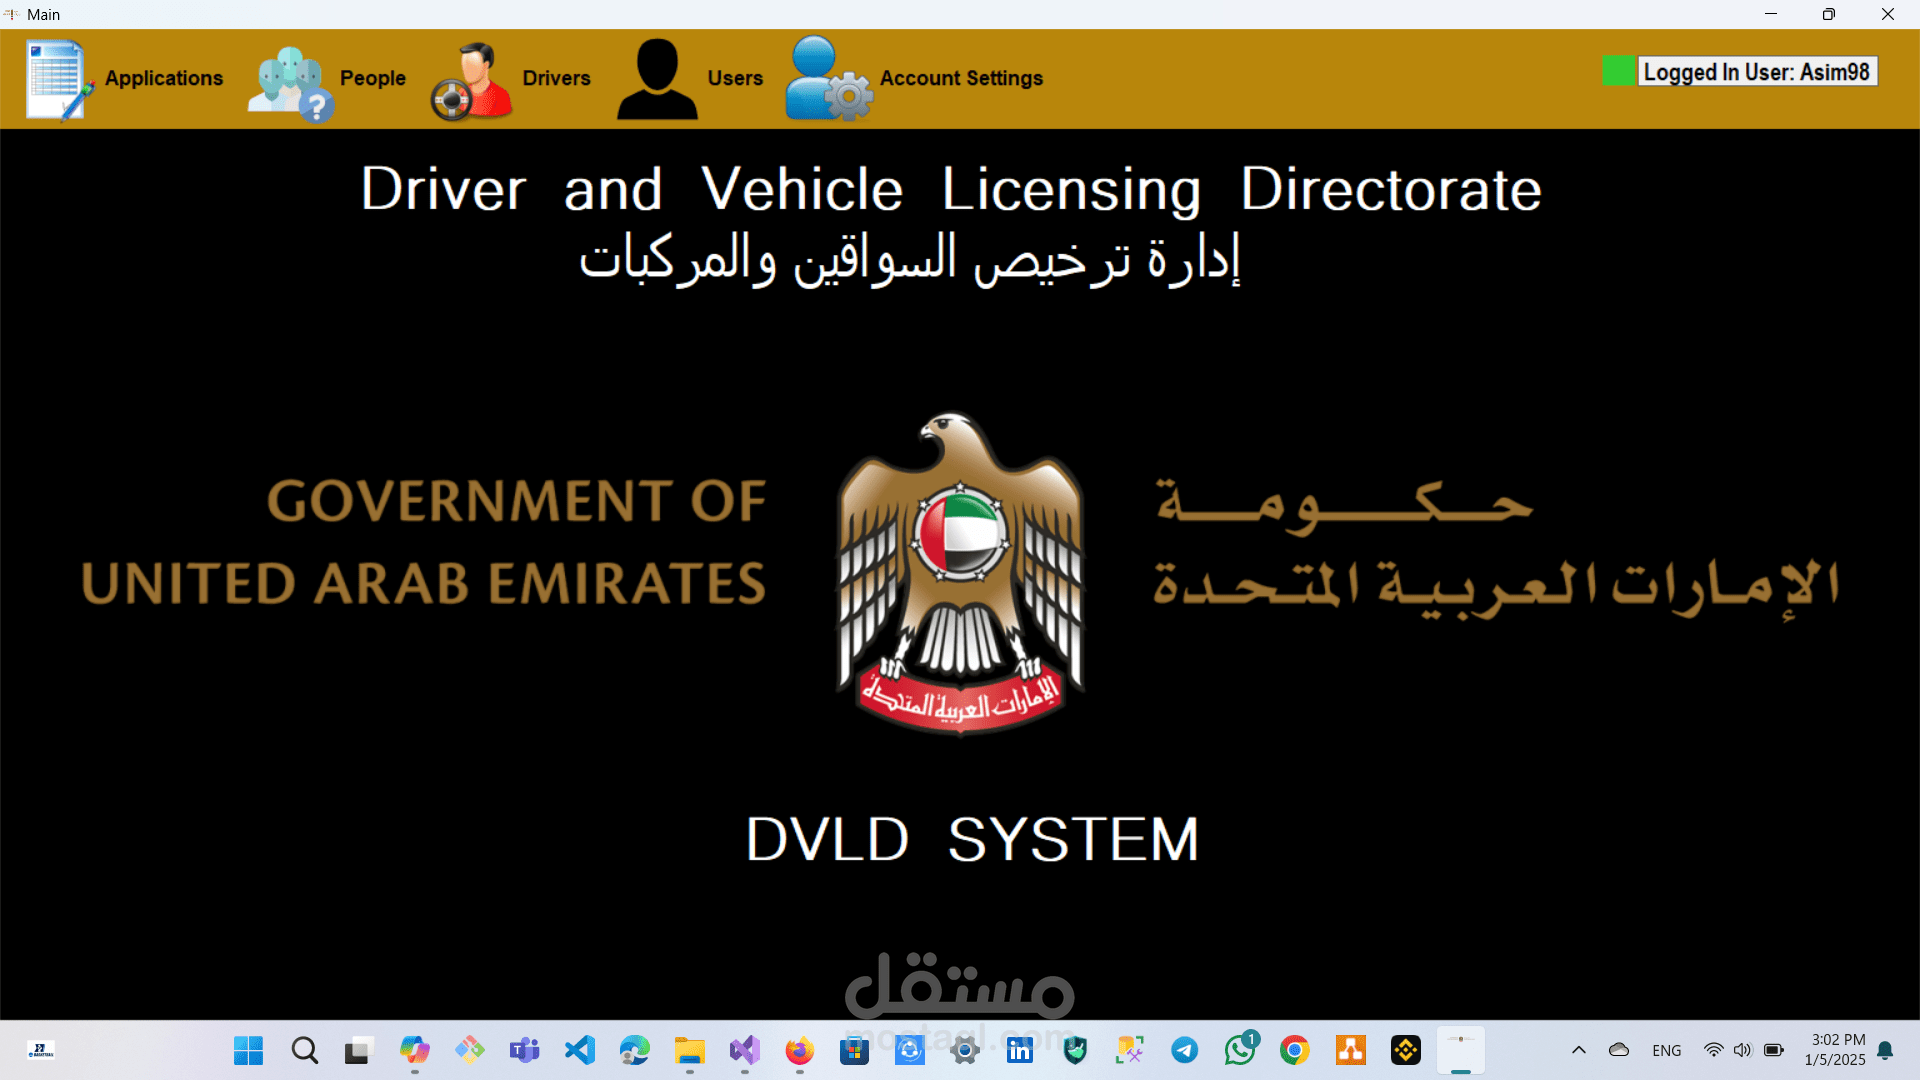Open Telegram from the taskbar

(x=1185, y=1051)
